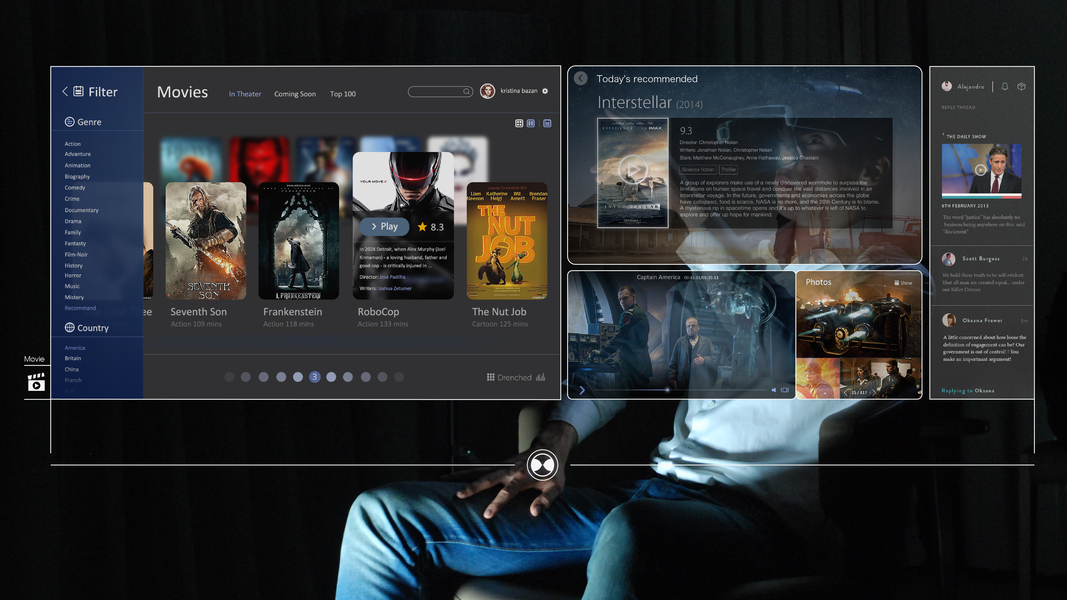Click the Drenched label
This screenshot has height=600, width=1067.
tap(514, 378)
